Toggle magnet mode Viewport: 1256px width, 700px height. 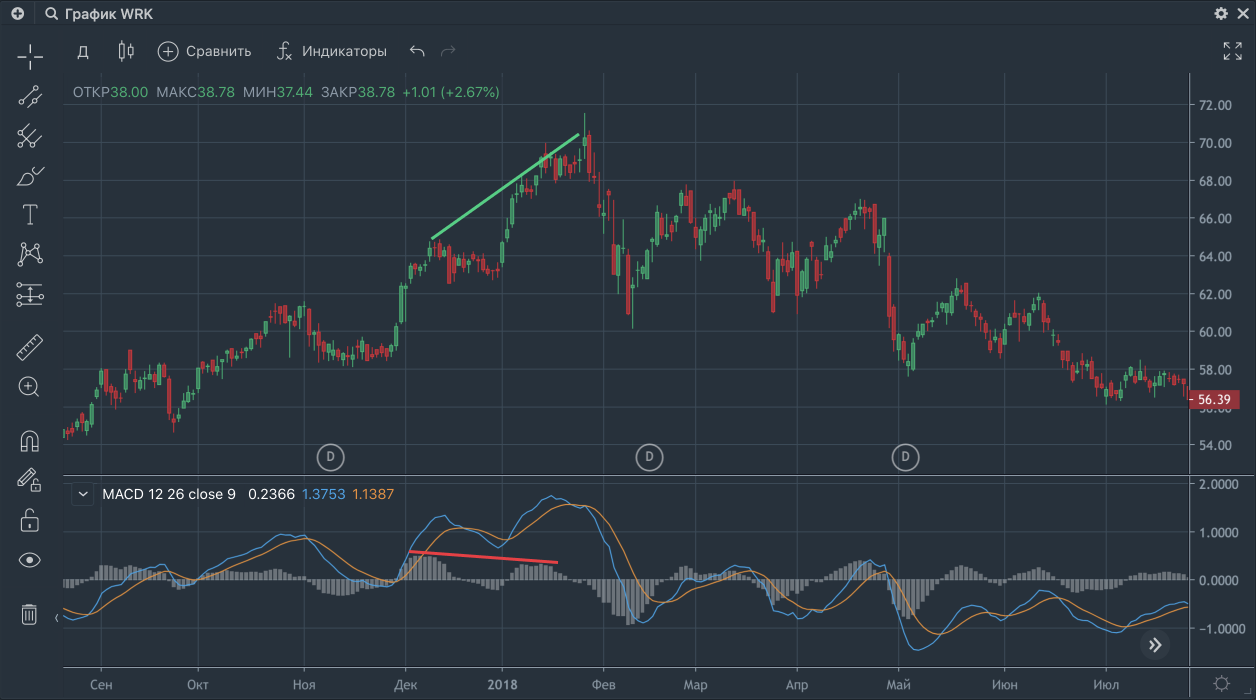point(30,441)
